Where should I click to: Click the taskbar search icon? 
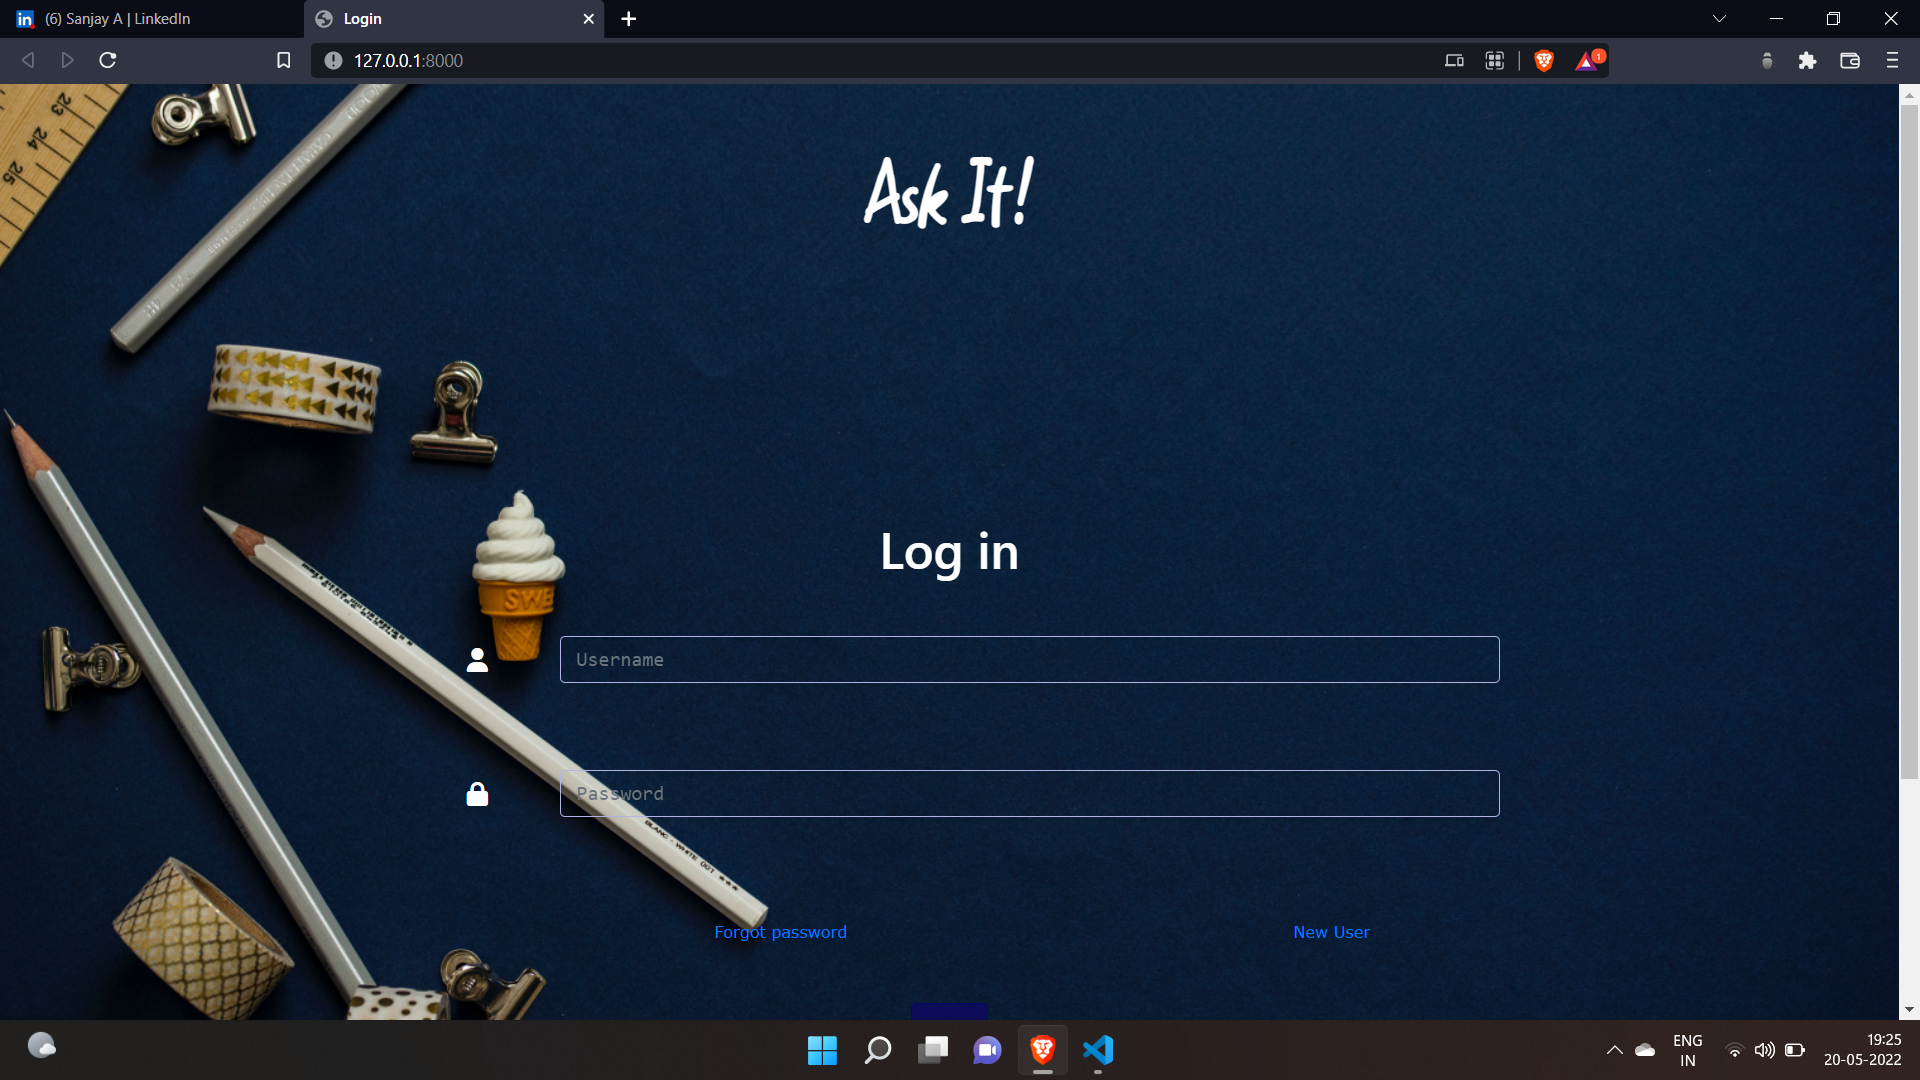(x=878, y=1050)
